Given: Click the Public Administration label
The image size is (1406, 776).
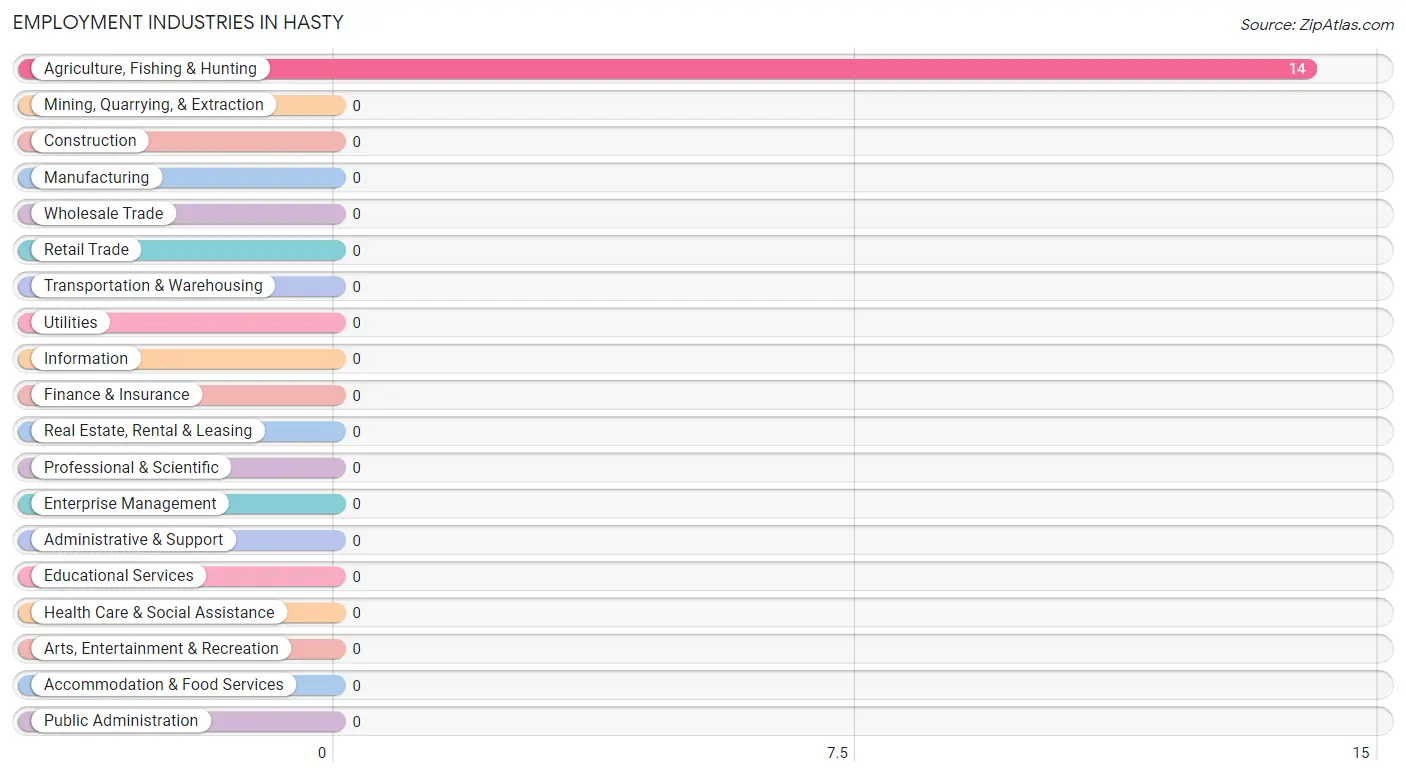Looking at the screenshot, I should coord(121,721).
